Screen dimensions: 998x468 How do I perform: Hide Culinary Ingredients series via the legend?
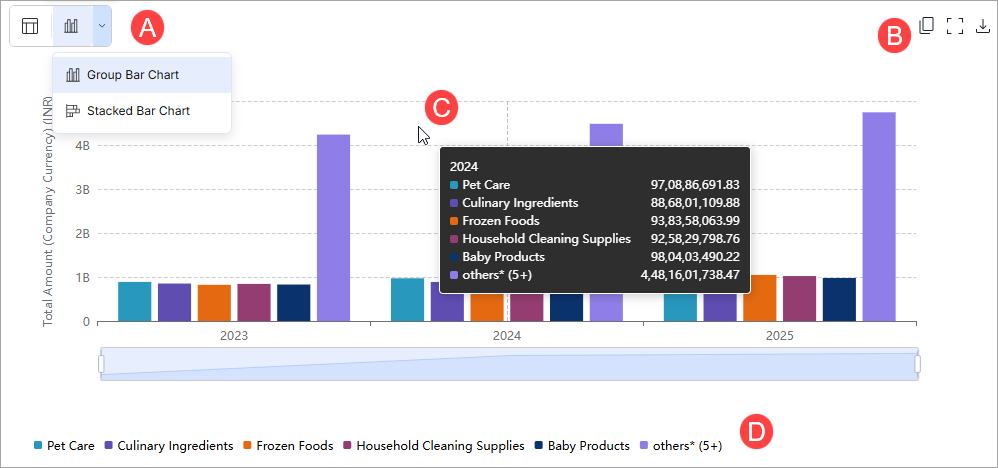click(168, 446)
